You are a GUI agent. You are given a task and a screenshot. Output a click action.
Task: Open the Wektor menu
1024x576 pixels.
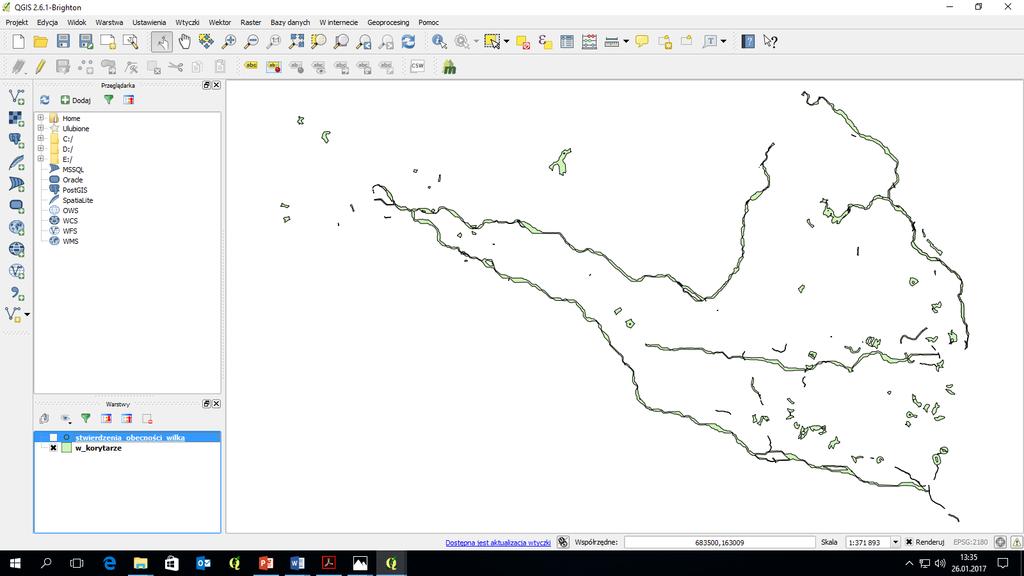(219, 22)
